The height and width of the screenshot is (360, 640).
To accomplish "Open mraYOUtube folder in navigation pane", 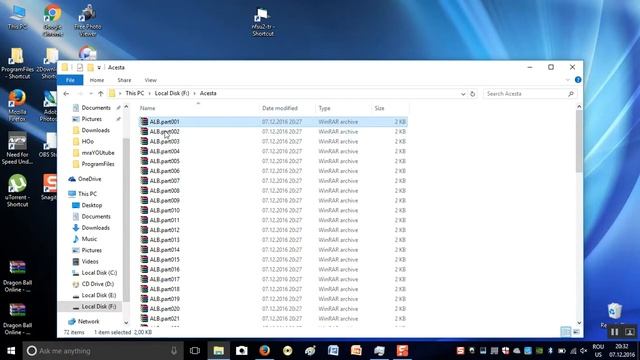I will click(98, 153).
